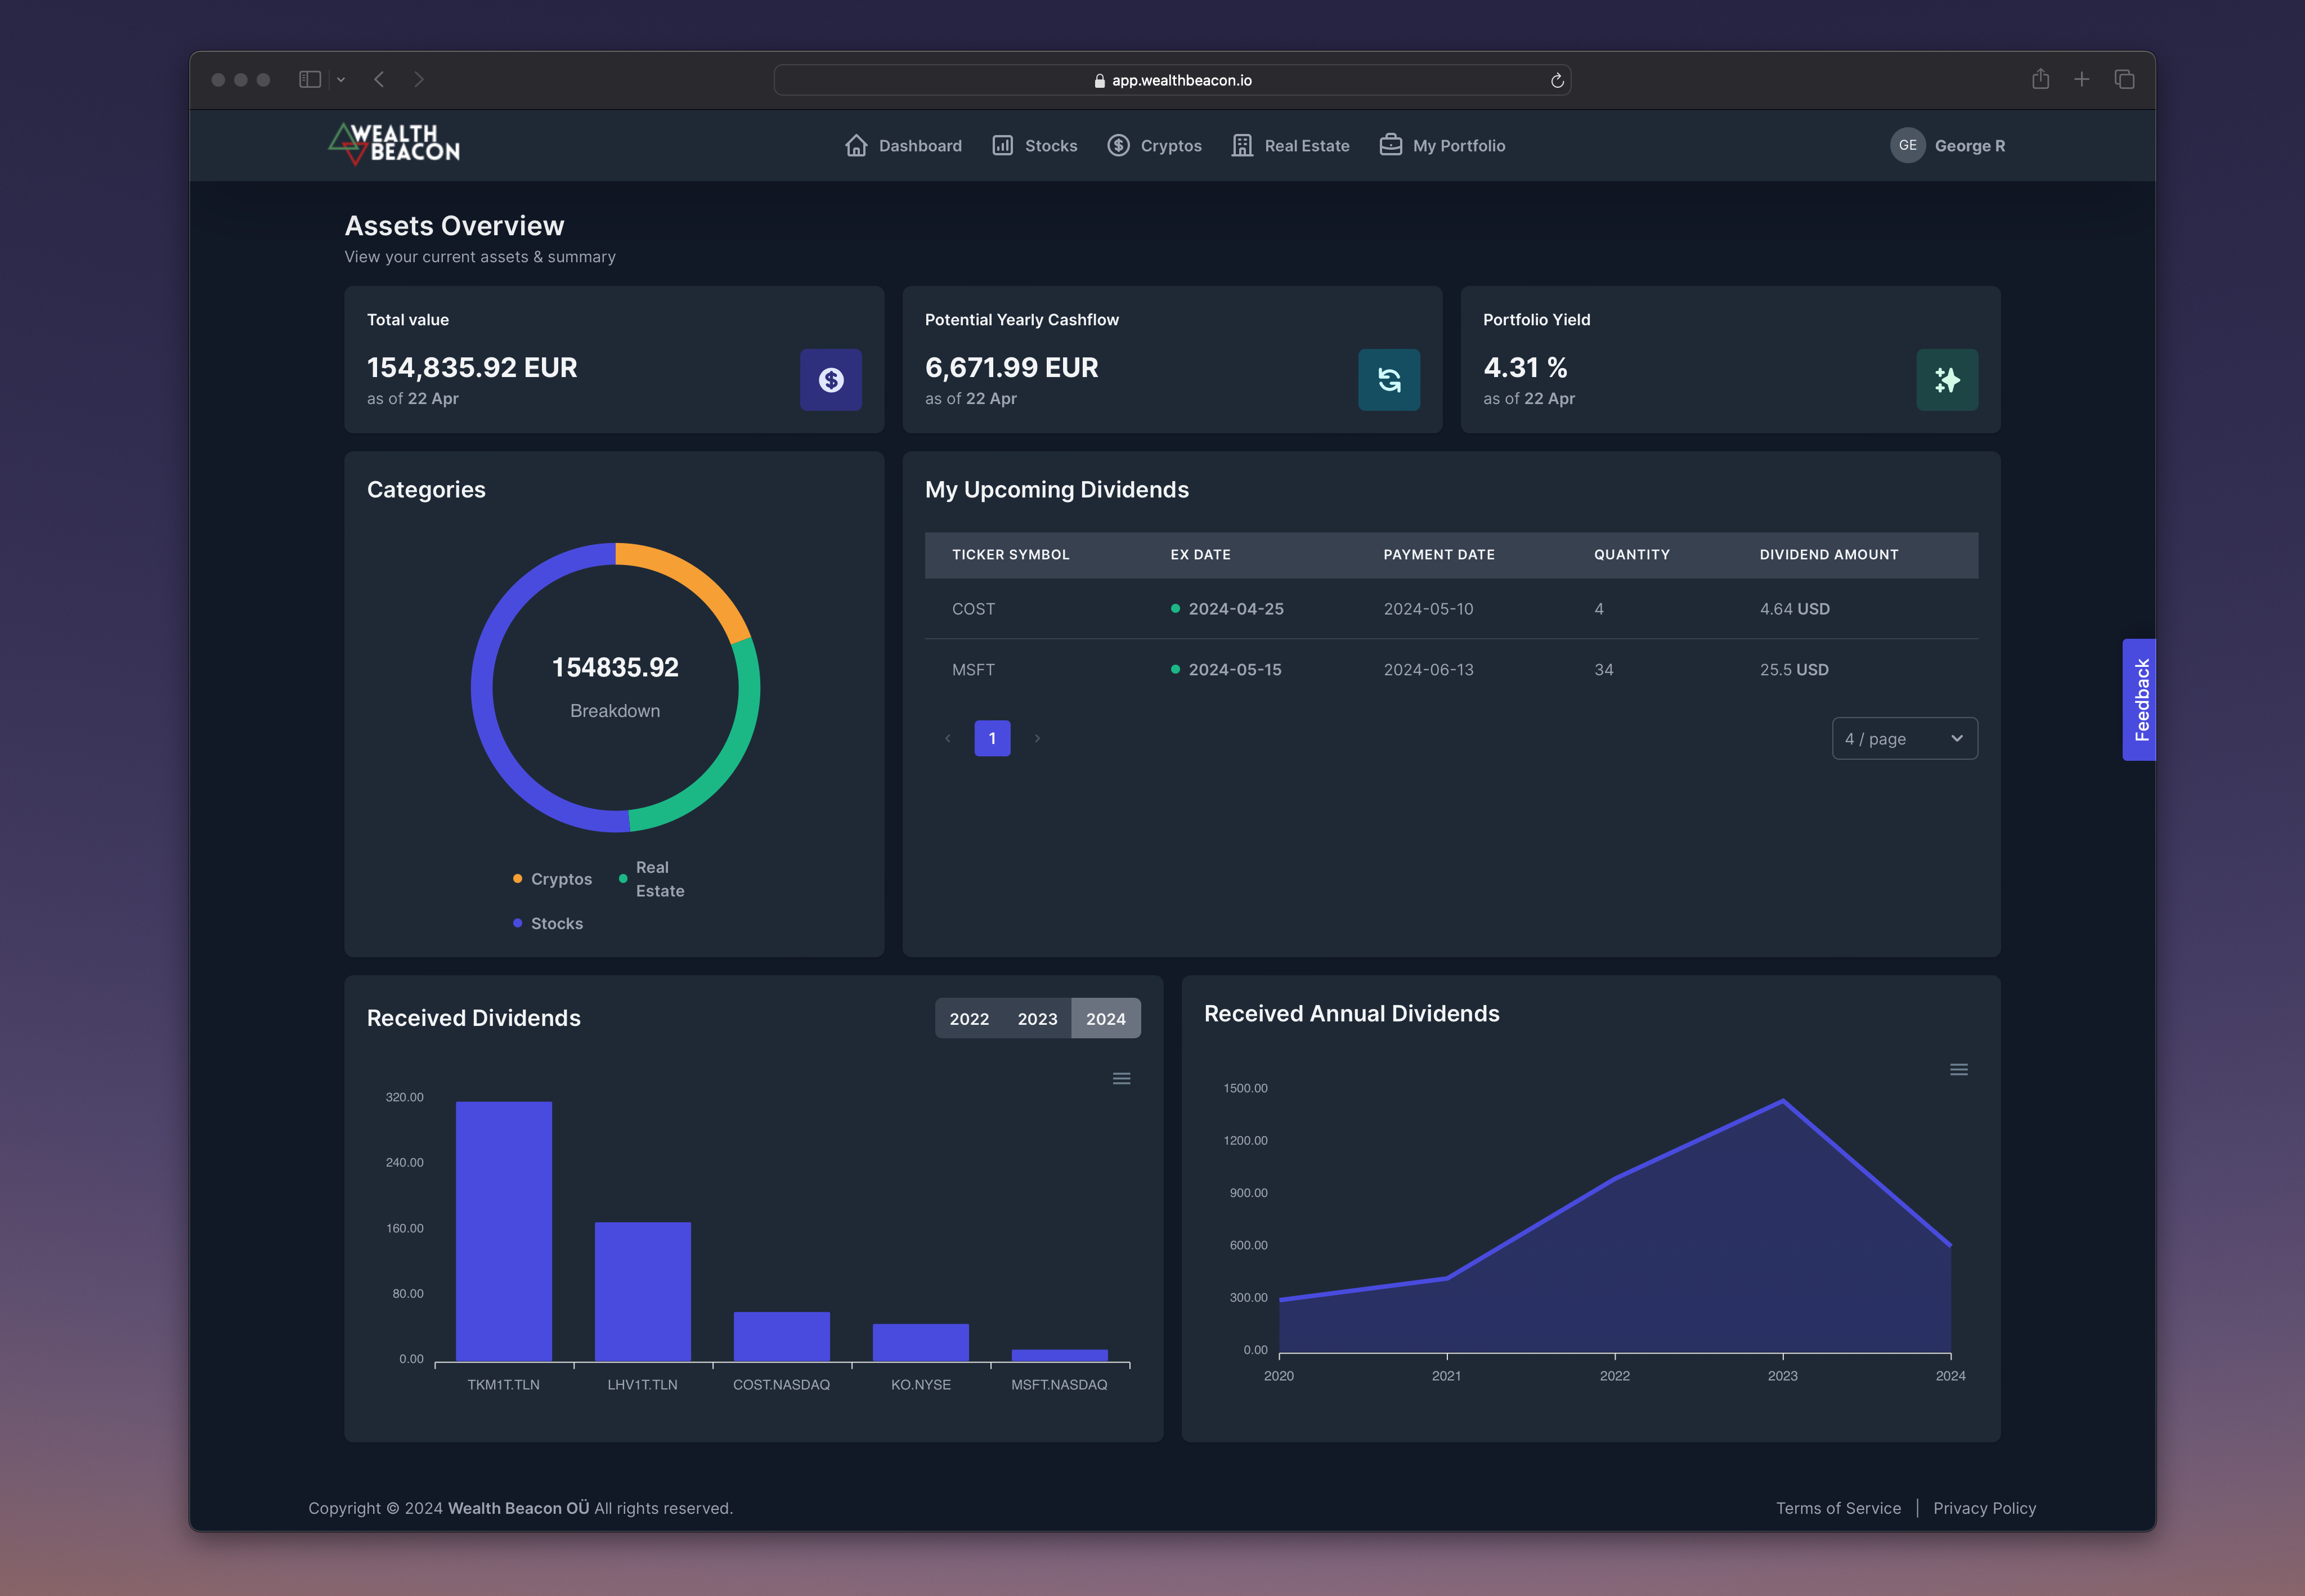Open the Privacy Policy link
The image size is (2305, 1596).
[x=1984, y=1508]
